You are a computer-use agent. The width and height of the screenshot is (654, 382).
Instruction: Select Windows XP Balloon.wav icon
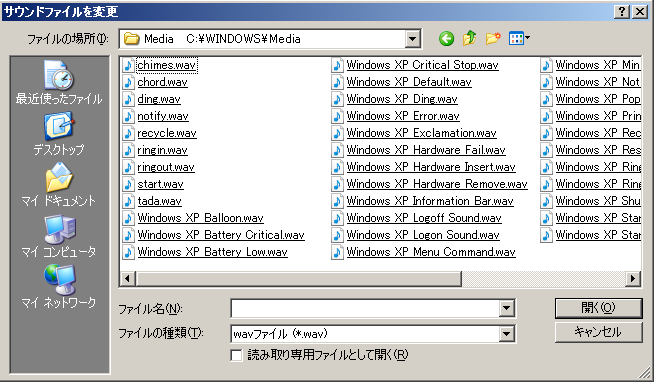click(128, 218)
